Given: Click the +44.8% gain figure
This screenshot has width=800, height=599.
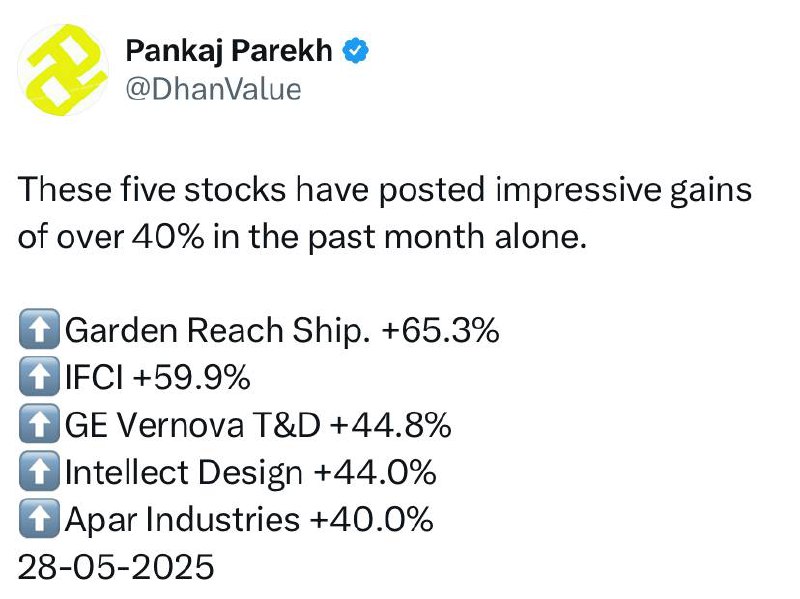Looking at the screenshot, I should [391, 425].
